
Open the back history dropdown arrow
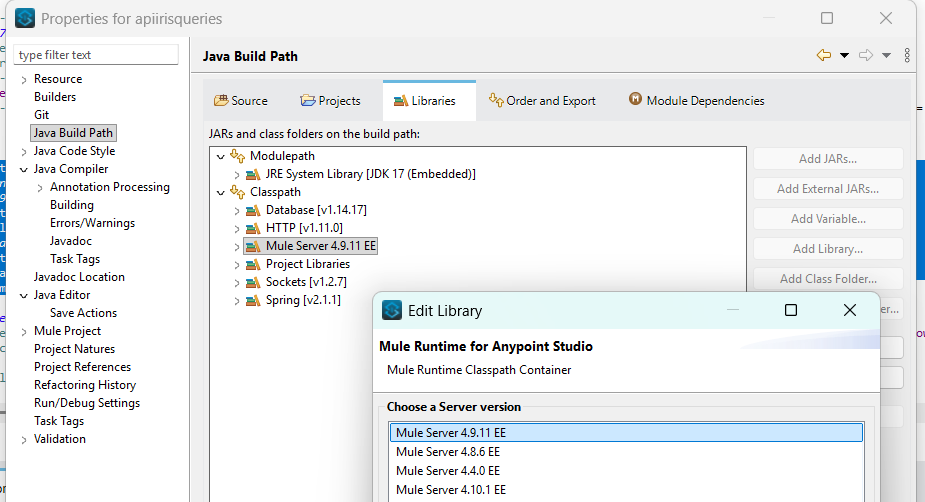click(x=844, y=56)
